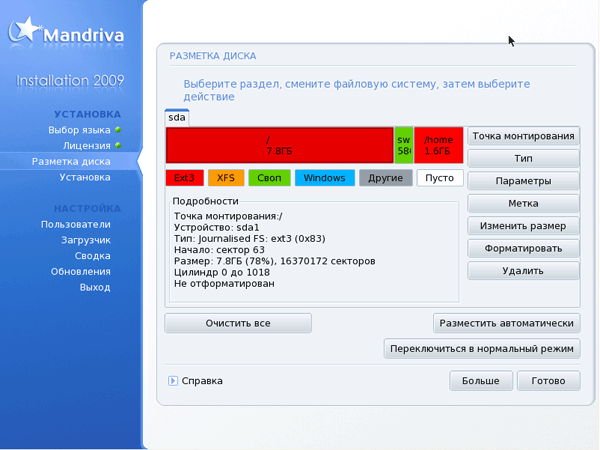Click the 'Цилиндр 0 до 1018' line
The width and height of the screenshot is (600, 450).
pyautogui.click(x=222, y=272)
